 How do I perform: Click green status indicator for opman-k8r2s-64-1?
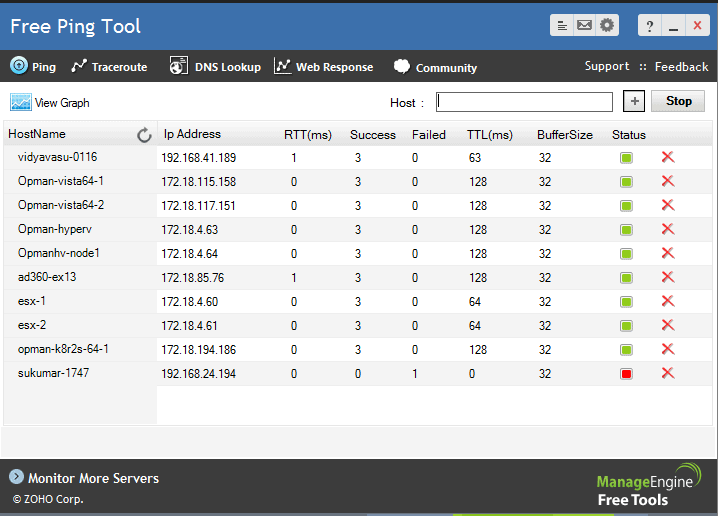626,350
